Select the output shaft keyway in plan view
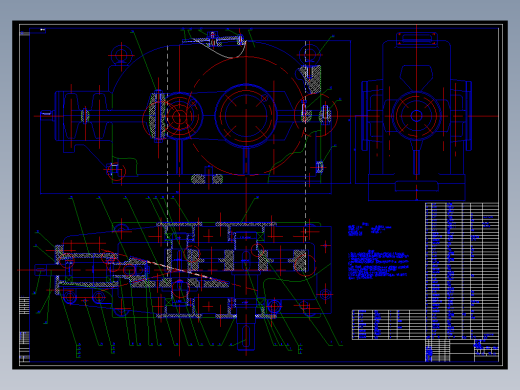Viewport: 520px width, 390px height. pyautogui.click(x=246, y=335)
